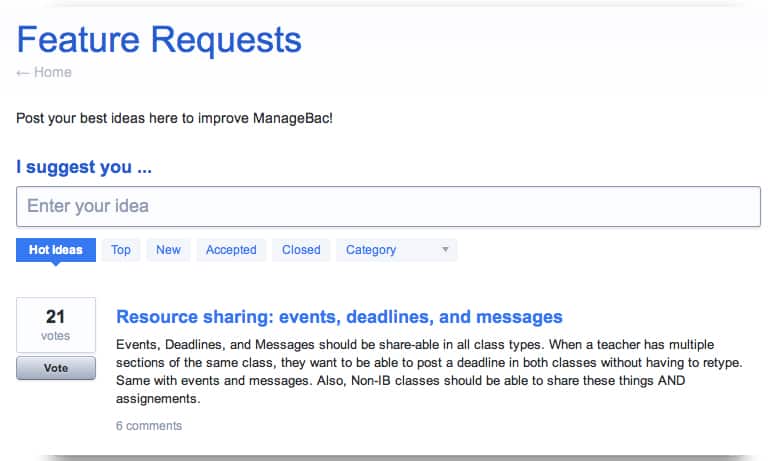Click the Resource sharing idea description paragraph
Viewport: 768px width, 461px height.
pyautogui.click(x=429, y=371)
